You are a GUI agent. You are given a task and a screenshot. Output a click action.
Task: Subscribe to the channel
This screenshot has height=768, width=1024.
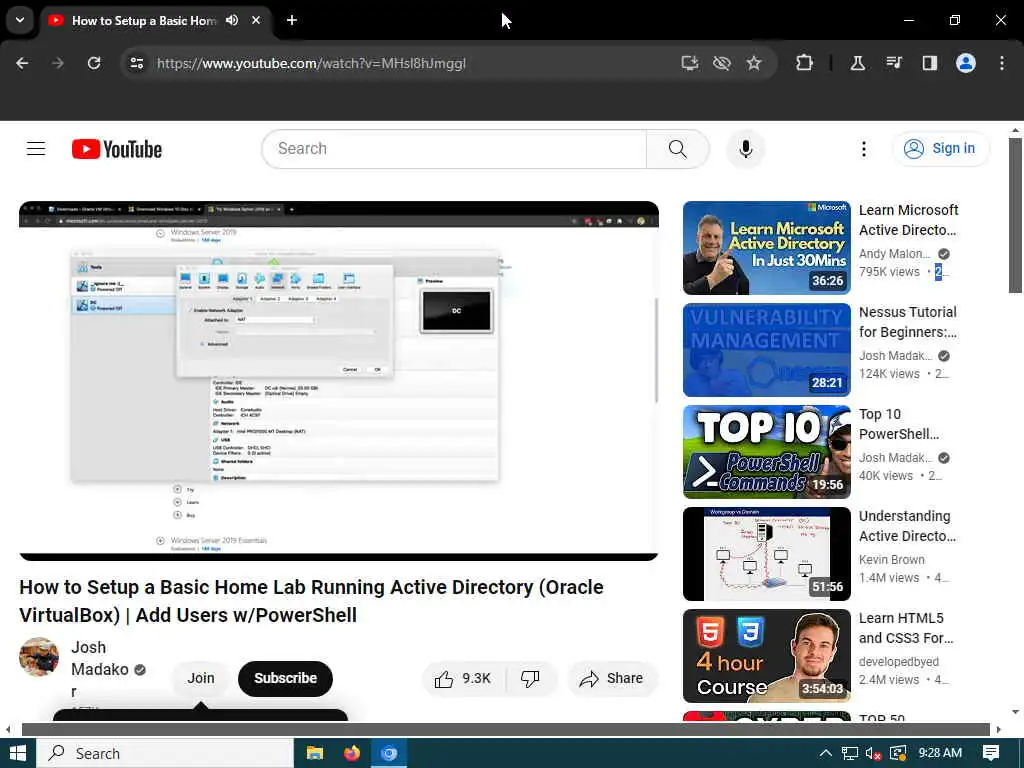click(x=285, y=679)
